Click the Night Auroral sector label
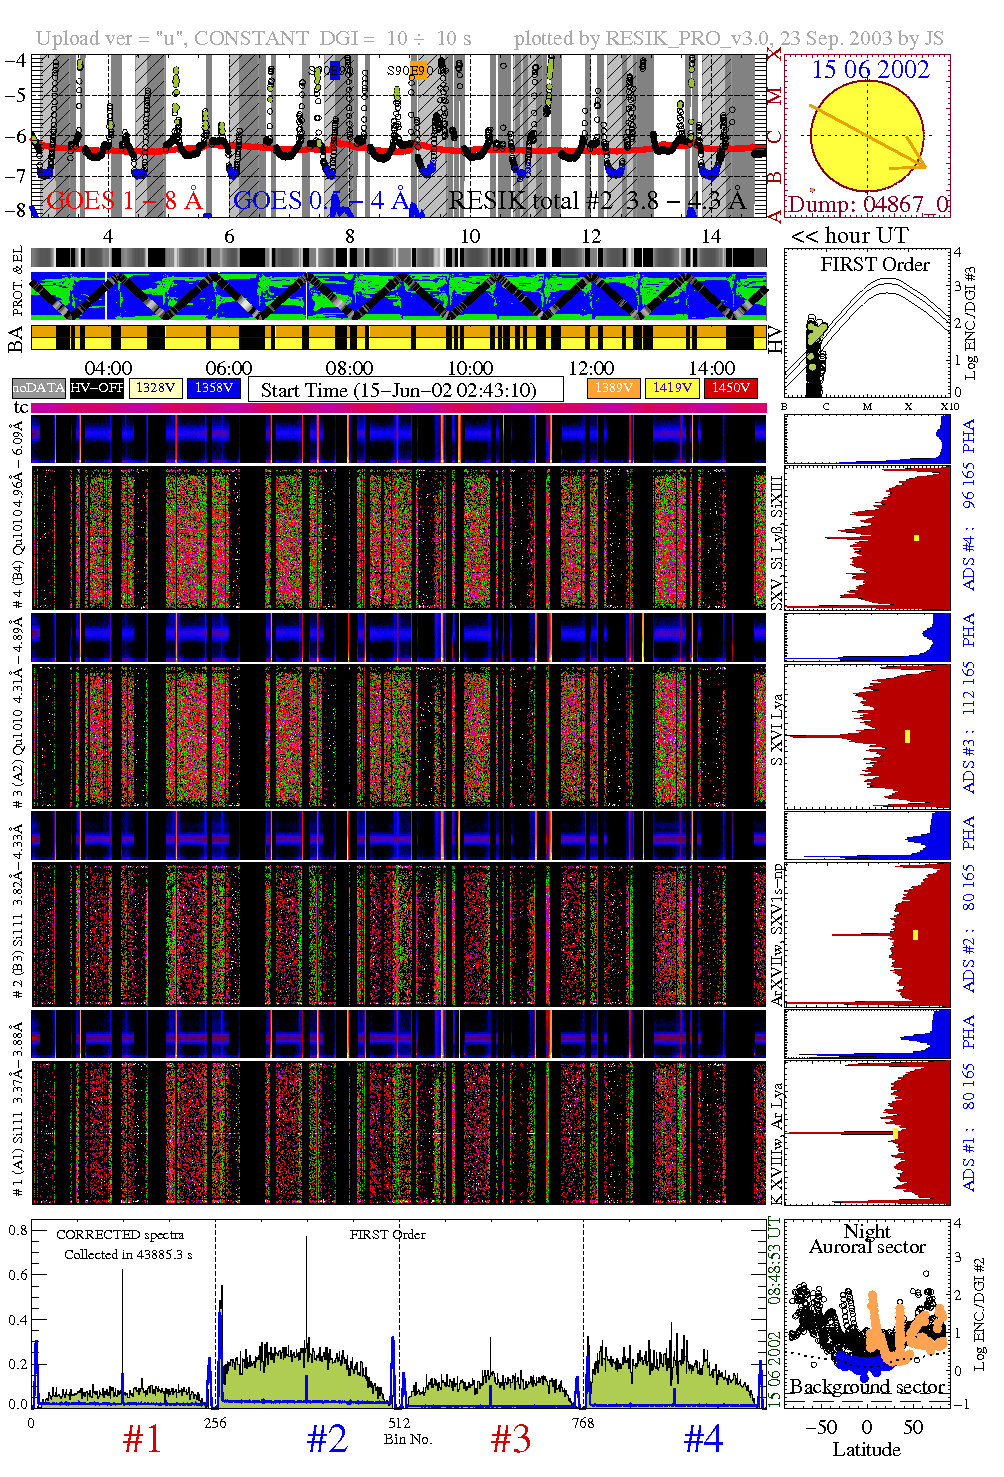The image size is (1004, 1477). [867, 1239]
